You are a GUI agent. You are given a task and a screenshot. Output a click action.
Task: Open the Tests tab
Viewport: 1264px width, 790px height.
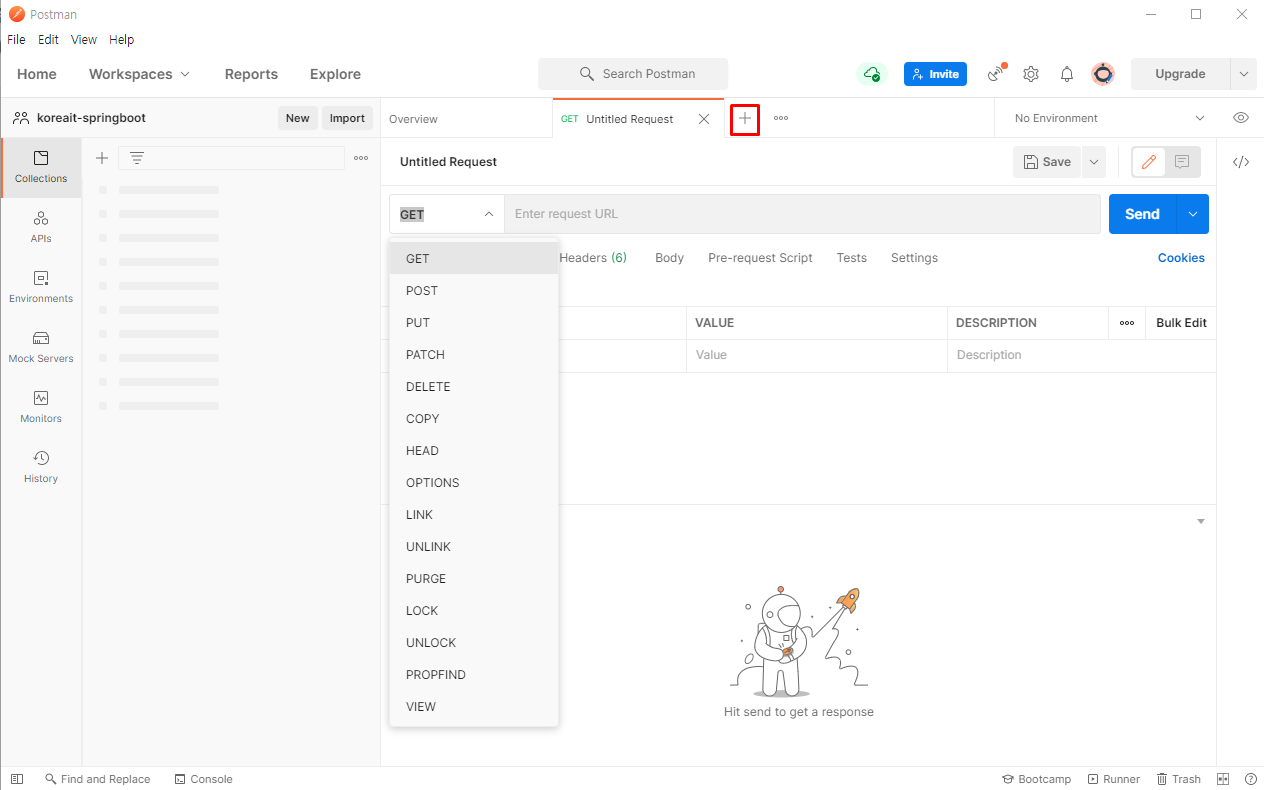[851, 258]
